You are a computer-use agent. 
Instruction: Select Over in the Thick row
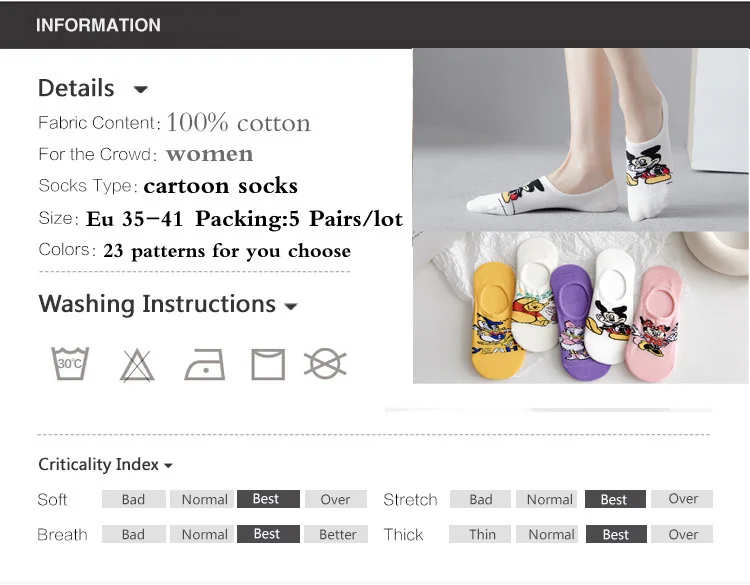(682, 534)
